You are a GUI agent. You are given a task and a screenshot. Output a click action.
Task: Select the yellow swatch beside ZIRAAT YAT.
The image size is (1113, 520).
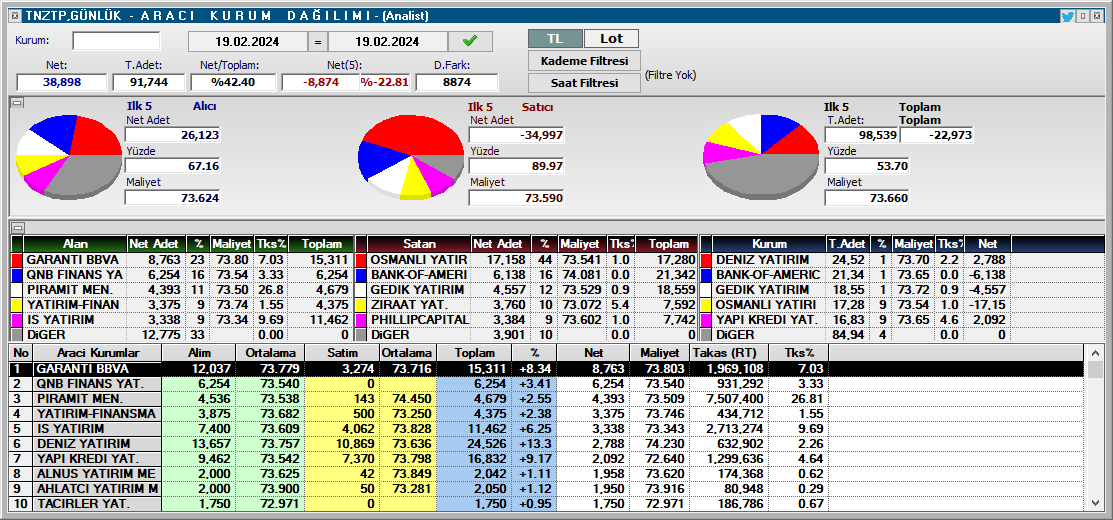point(361,304)
